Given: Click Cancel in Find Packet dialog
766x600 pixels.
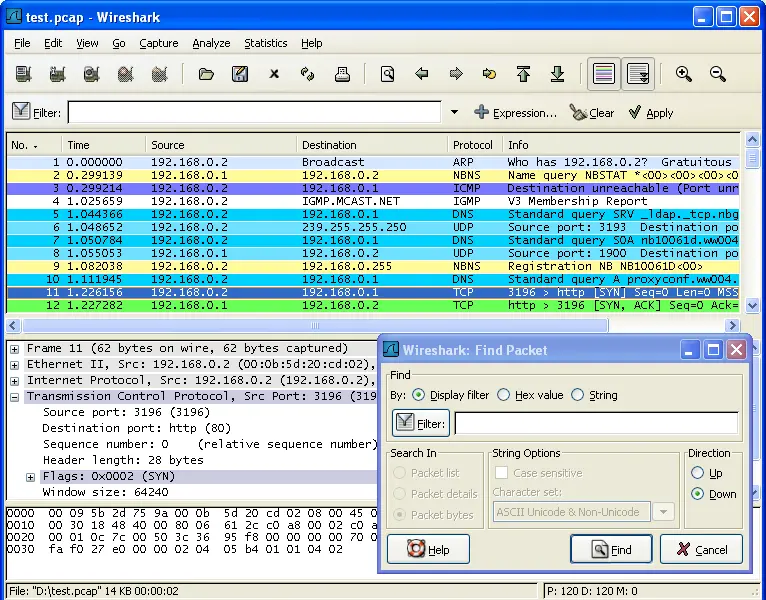Looking at the screenshot, I should tap(701, 549).
